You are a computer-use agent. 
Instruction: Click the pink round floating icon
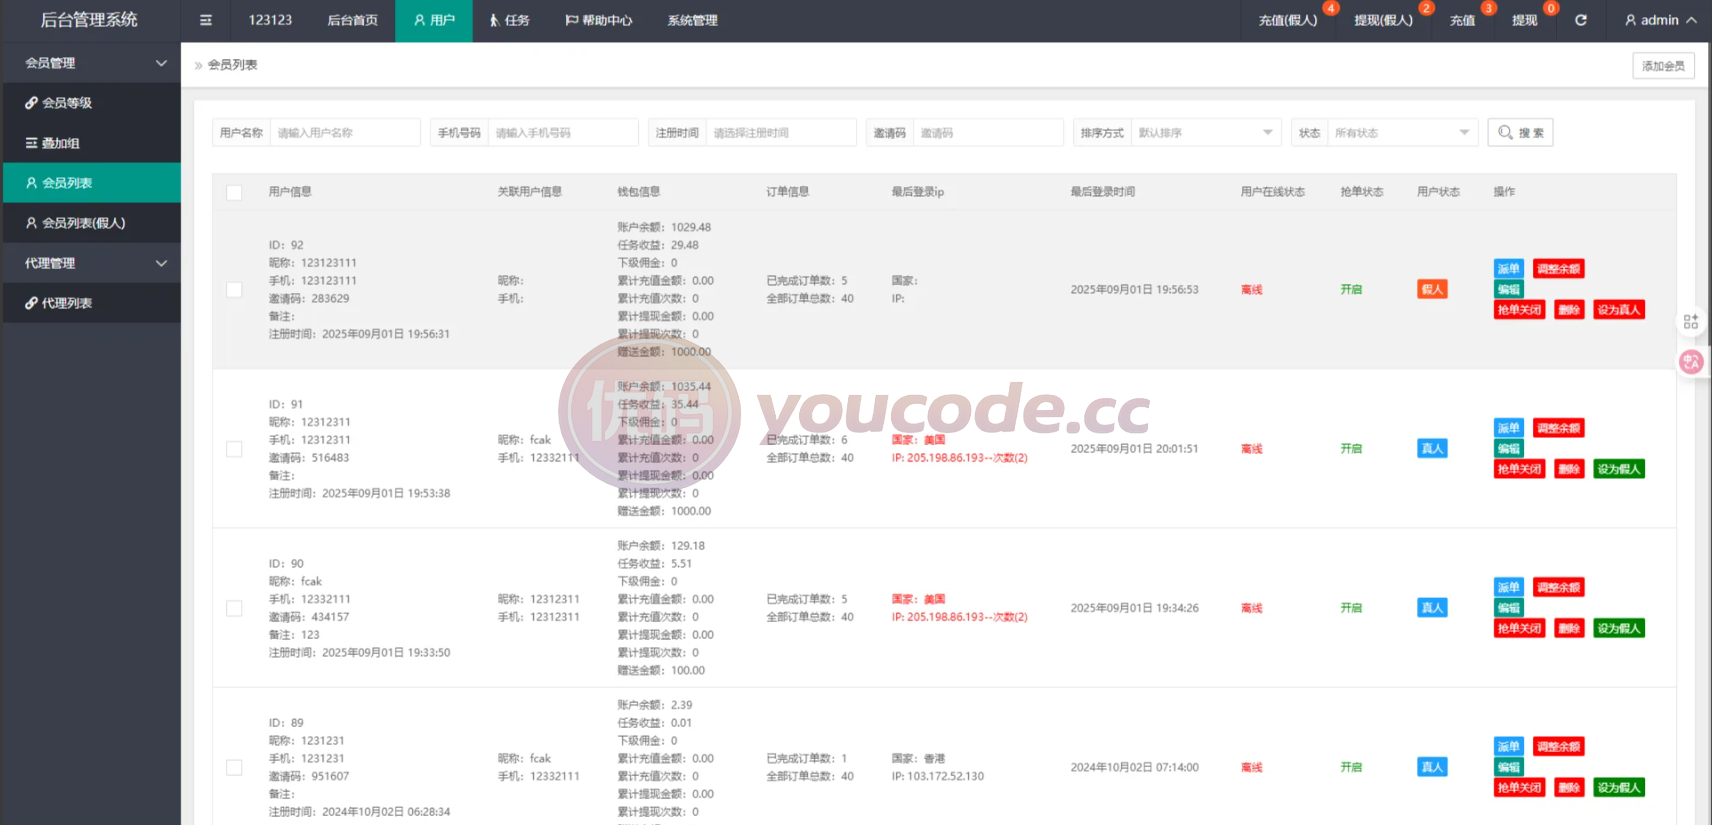pyautogui.click(x=1691, y=362)
